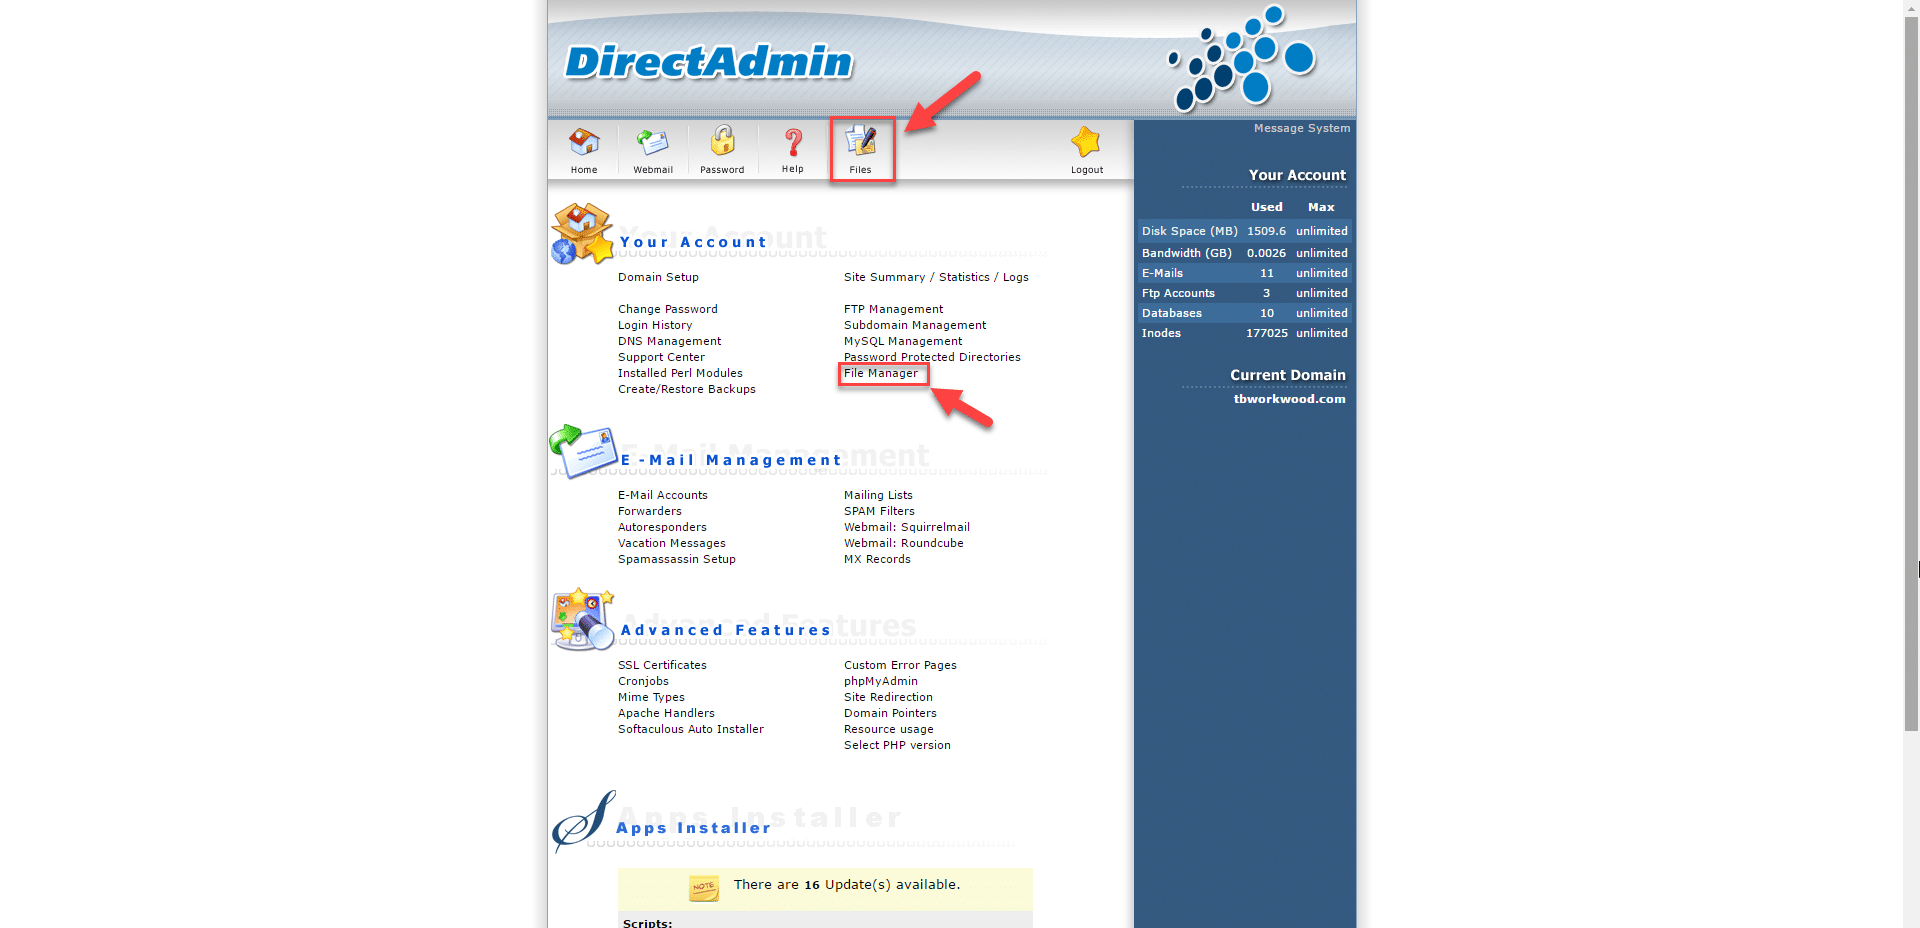This screenshot has height=928, width=1920.
Task: Open Cronjobs
Action: (643, 681)
